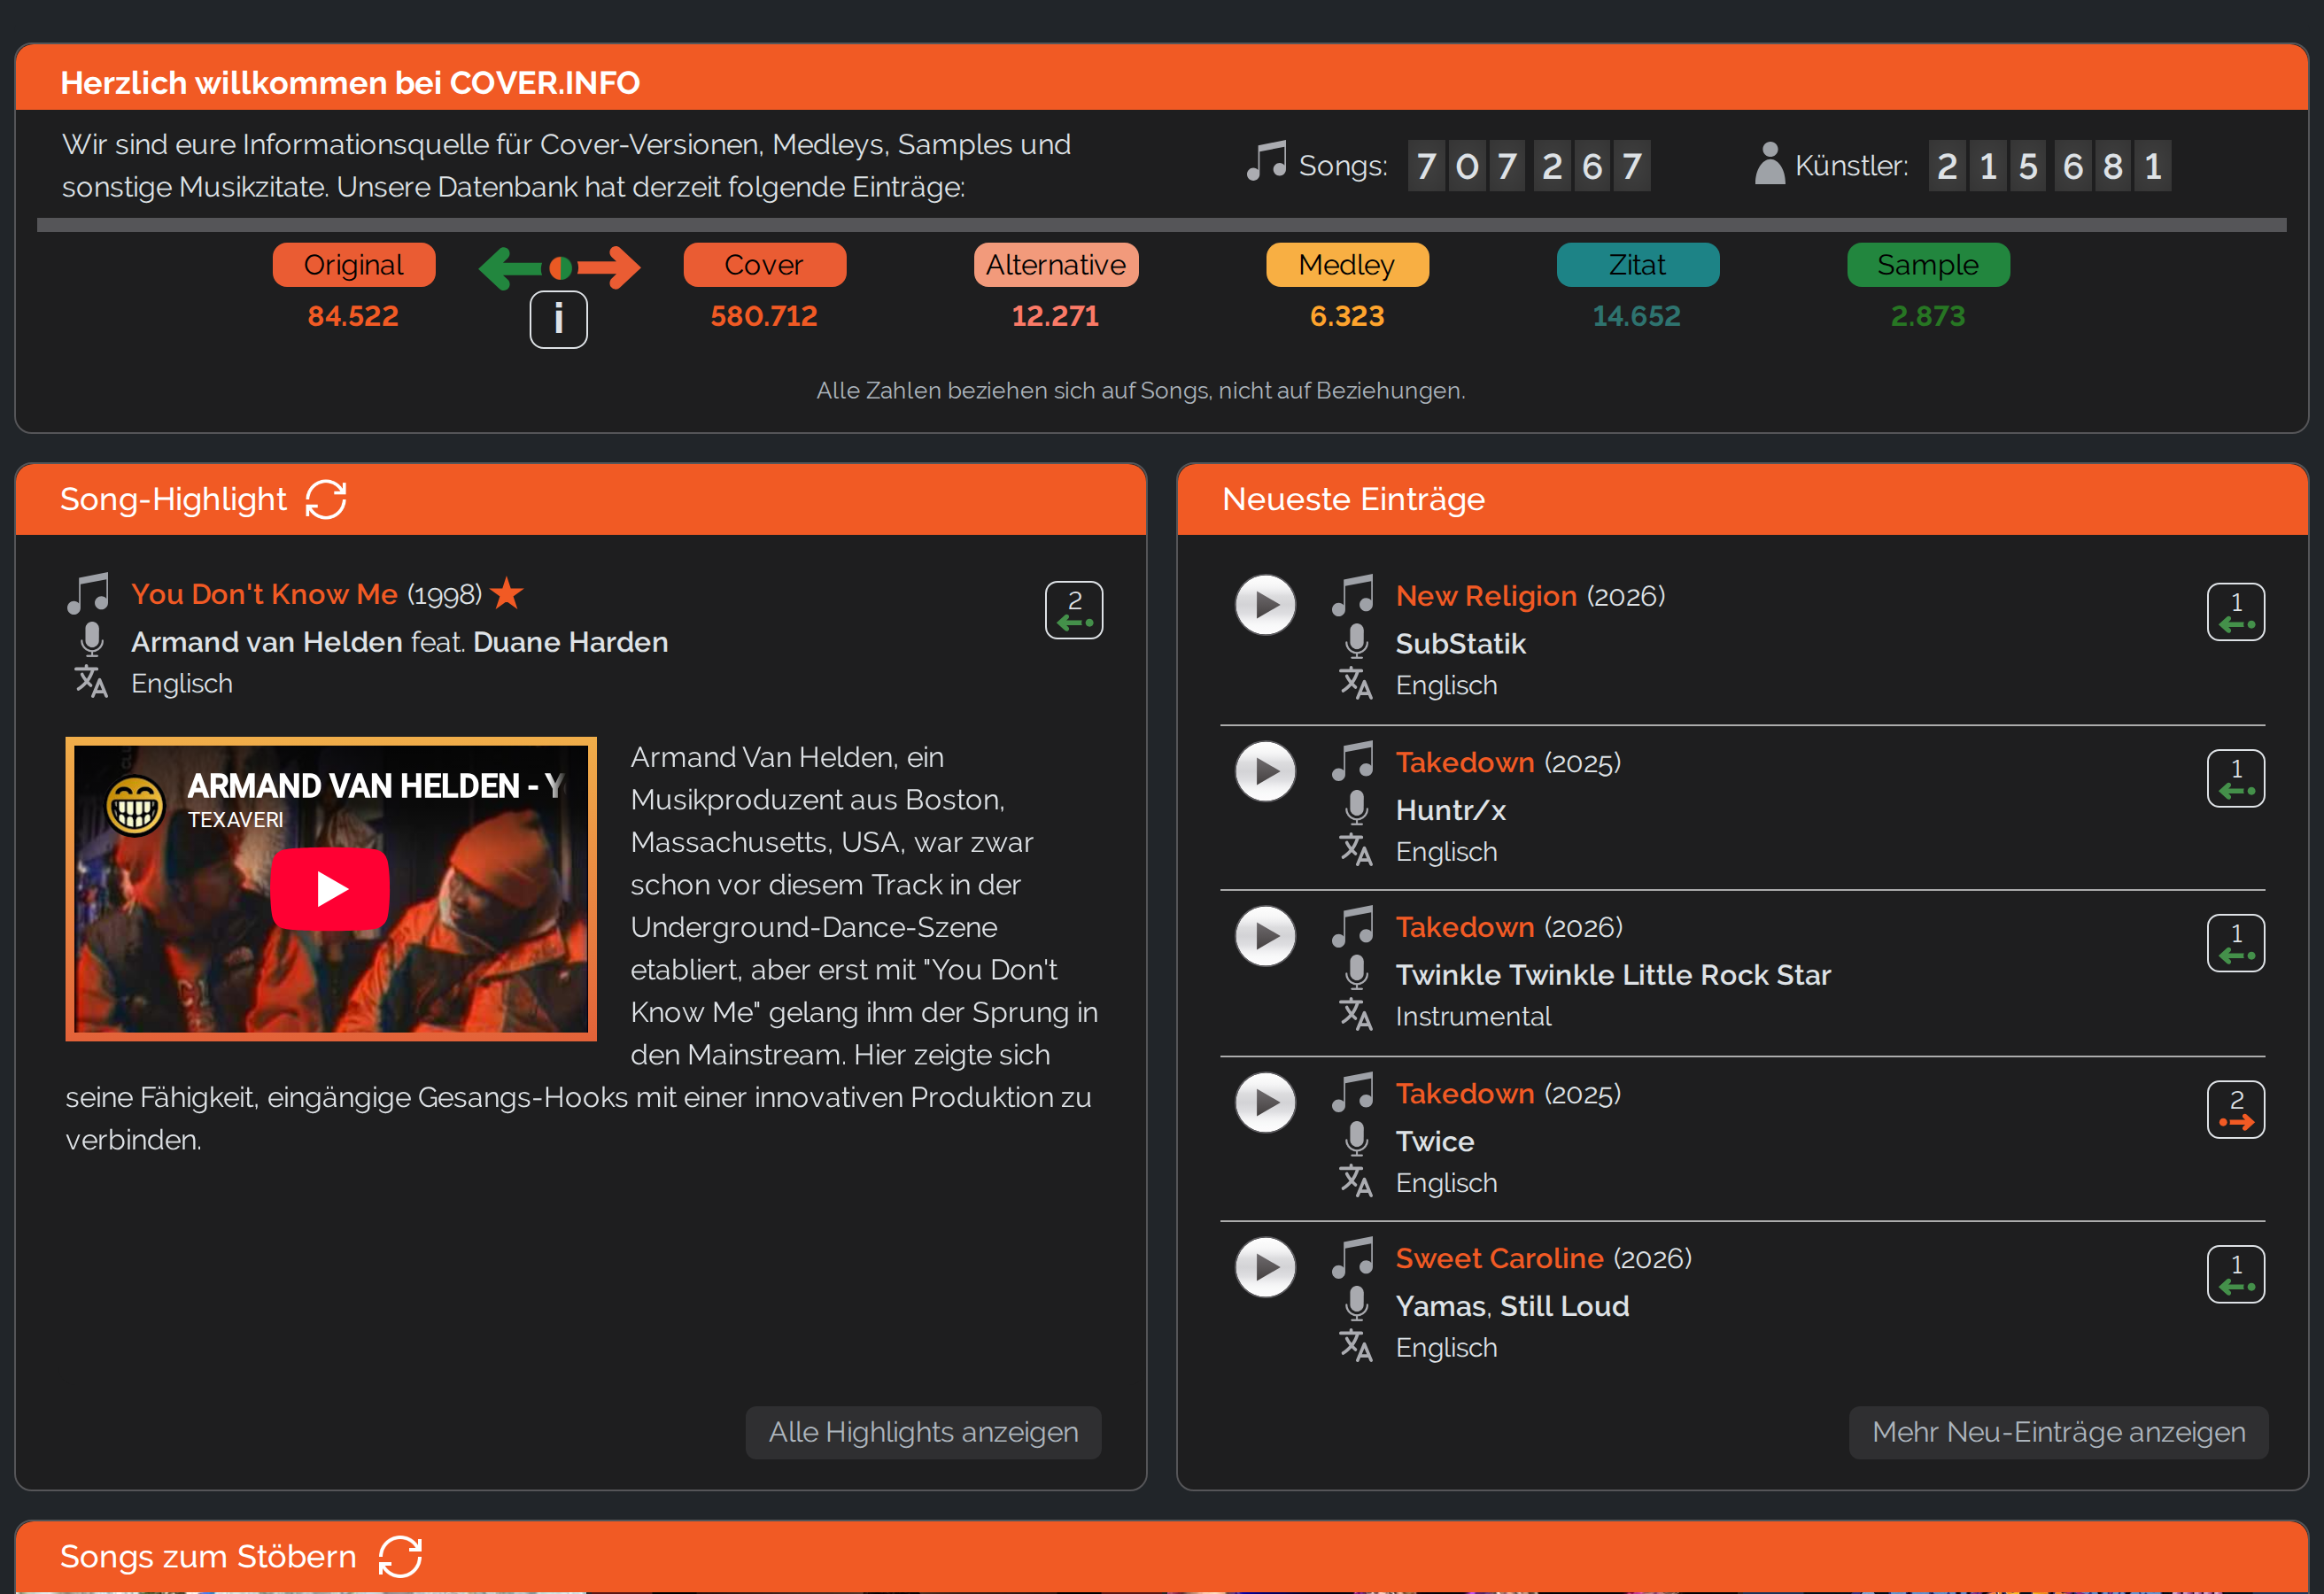Click the microphone icon beside Armand van Helden

[92, 640]
